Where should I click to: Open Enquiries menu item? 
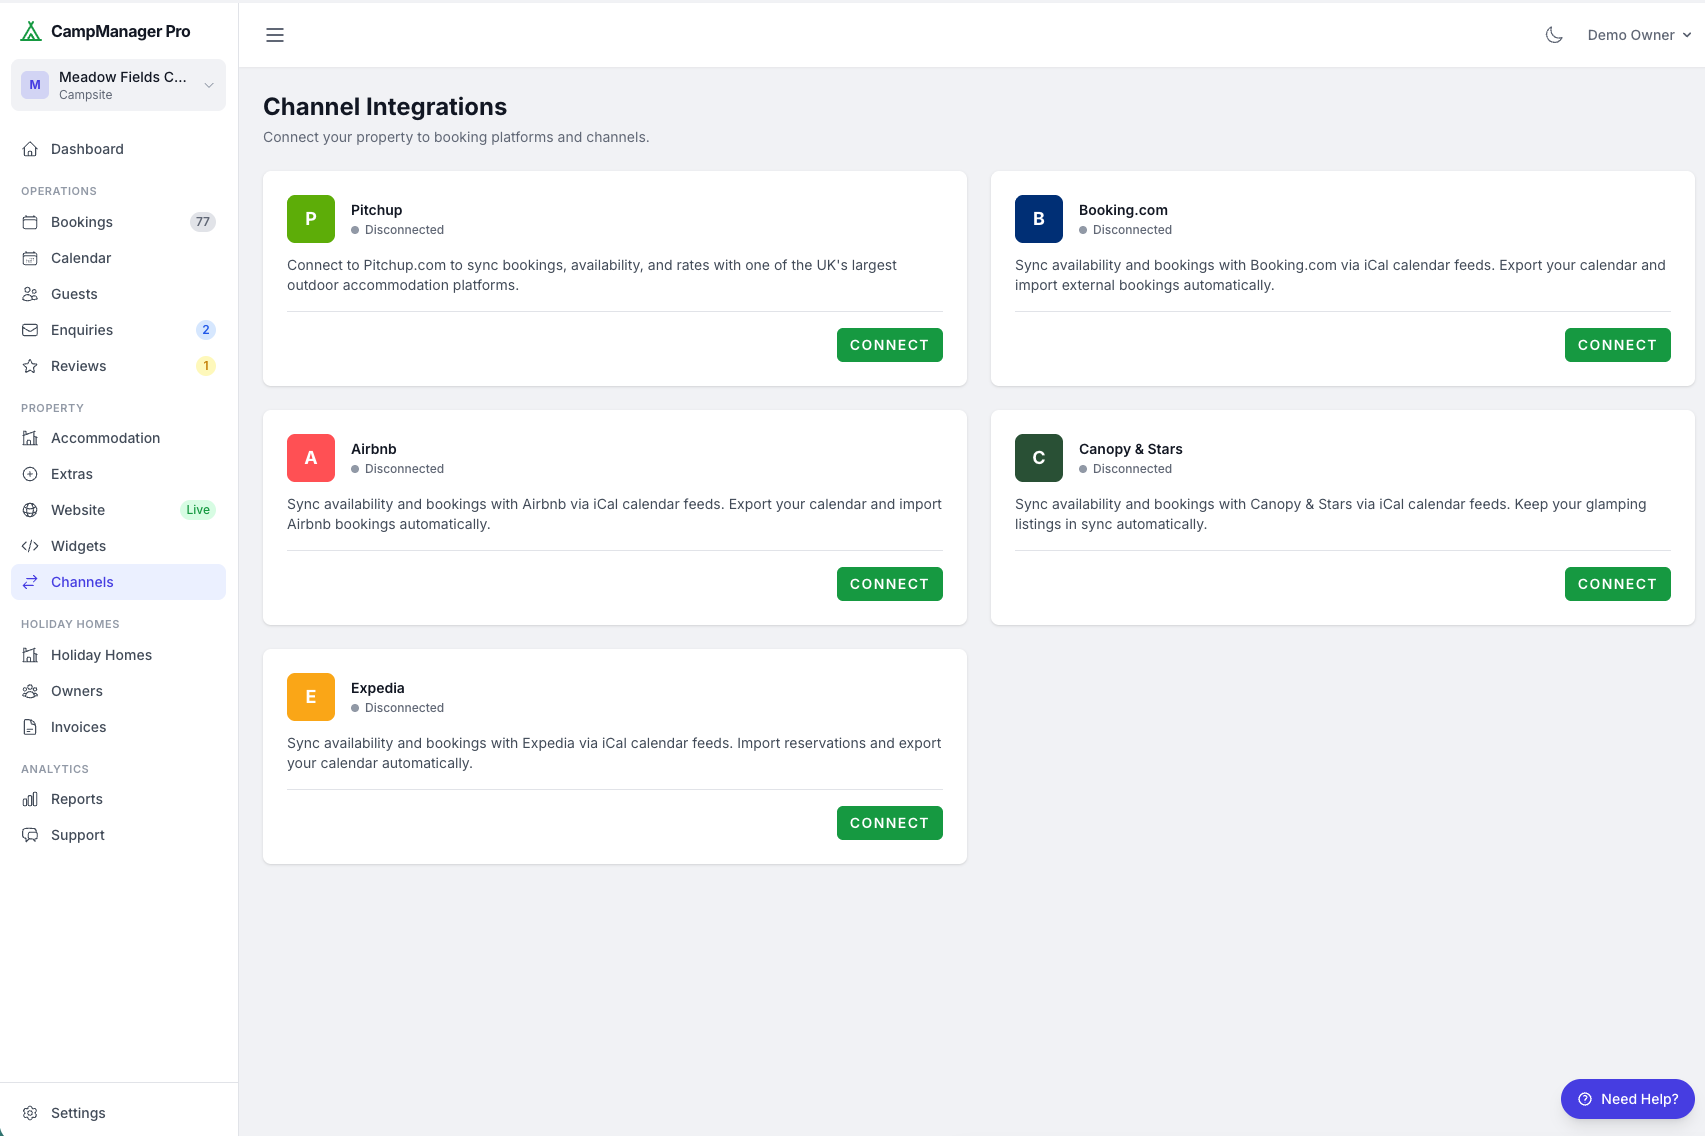[118, 330]
